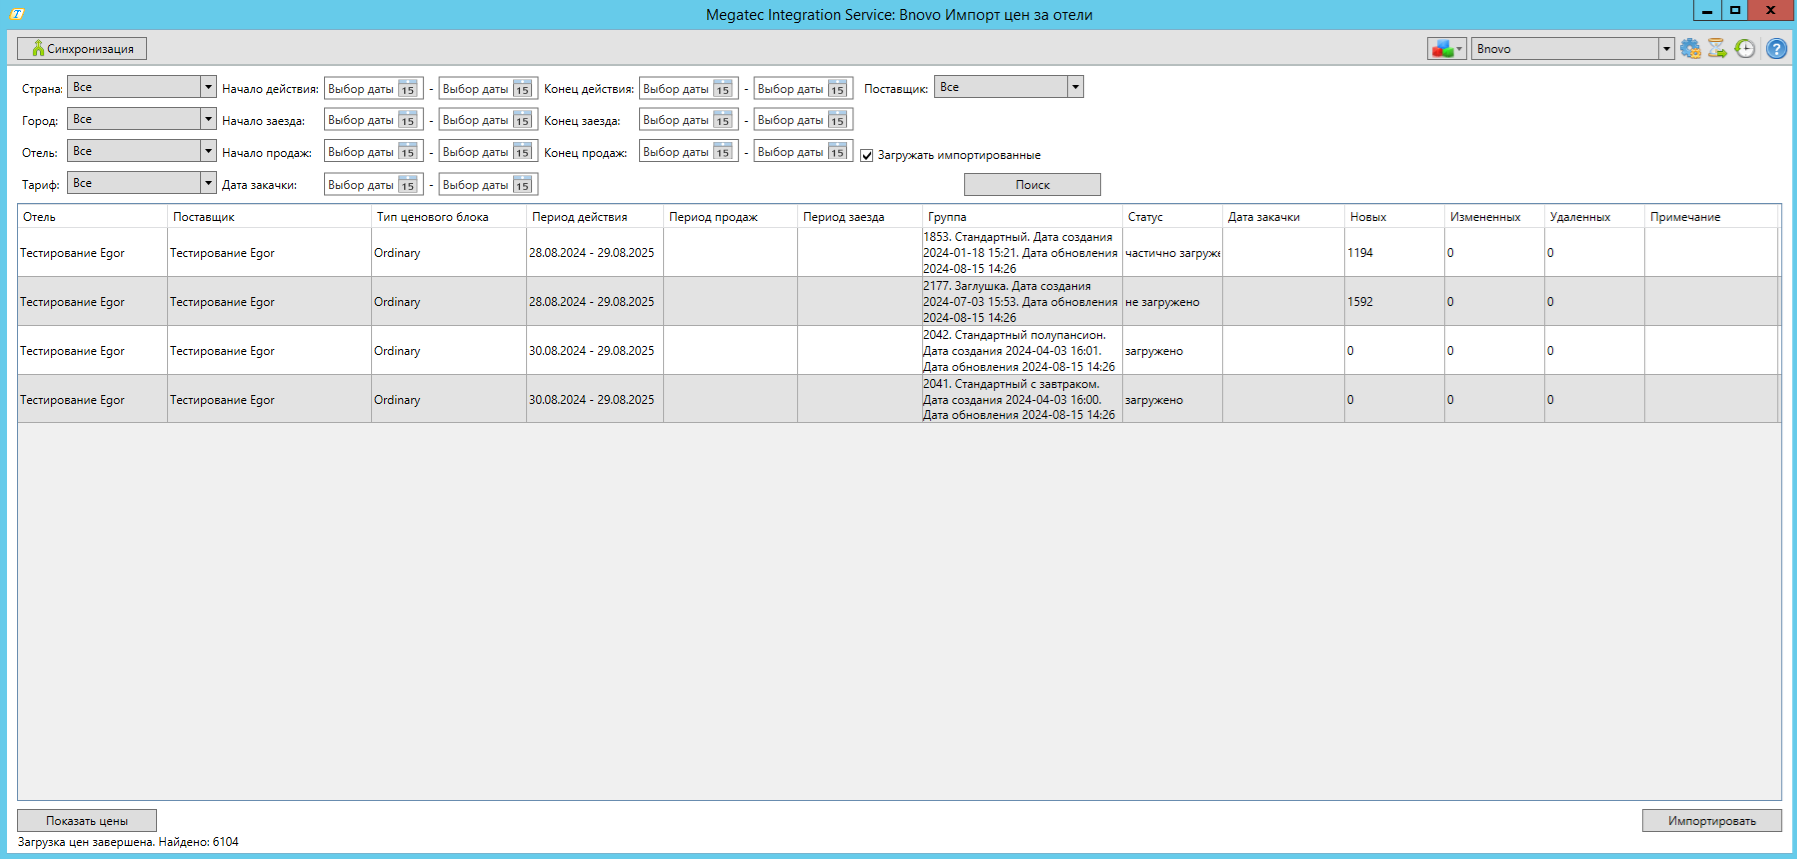Open calendar for Конец продаж from-date
The height and width of the screenshot is (859, 1797).
click(x=722, y=152)
